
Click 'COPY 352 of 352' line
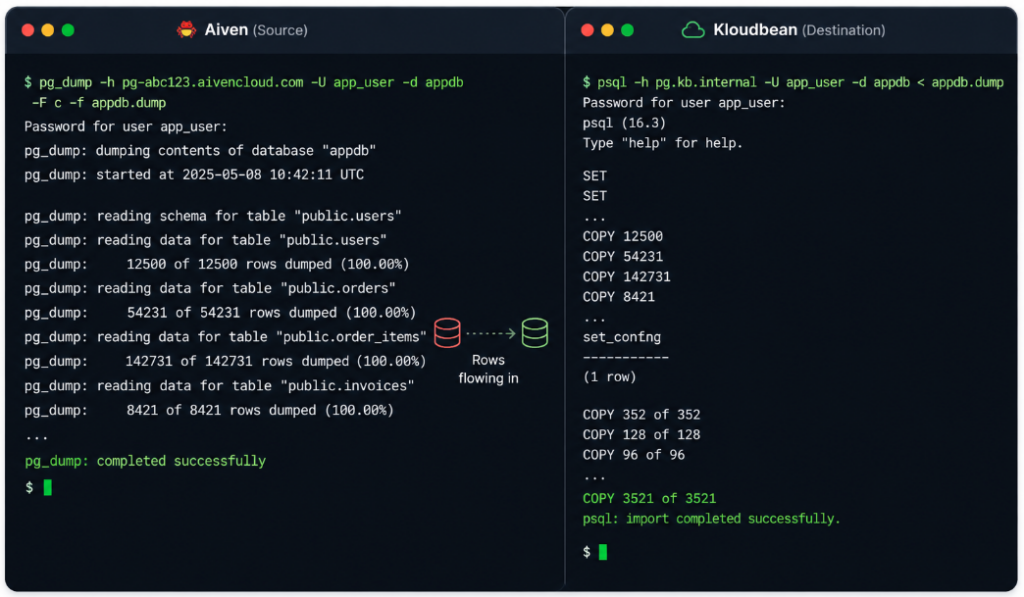click(x=641, y=415)
